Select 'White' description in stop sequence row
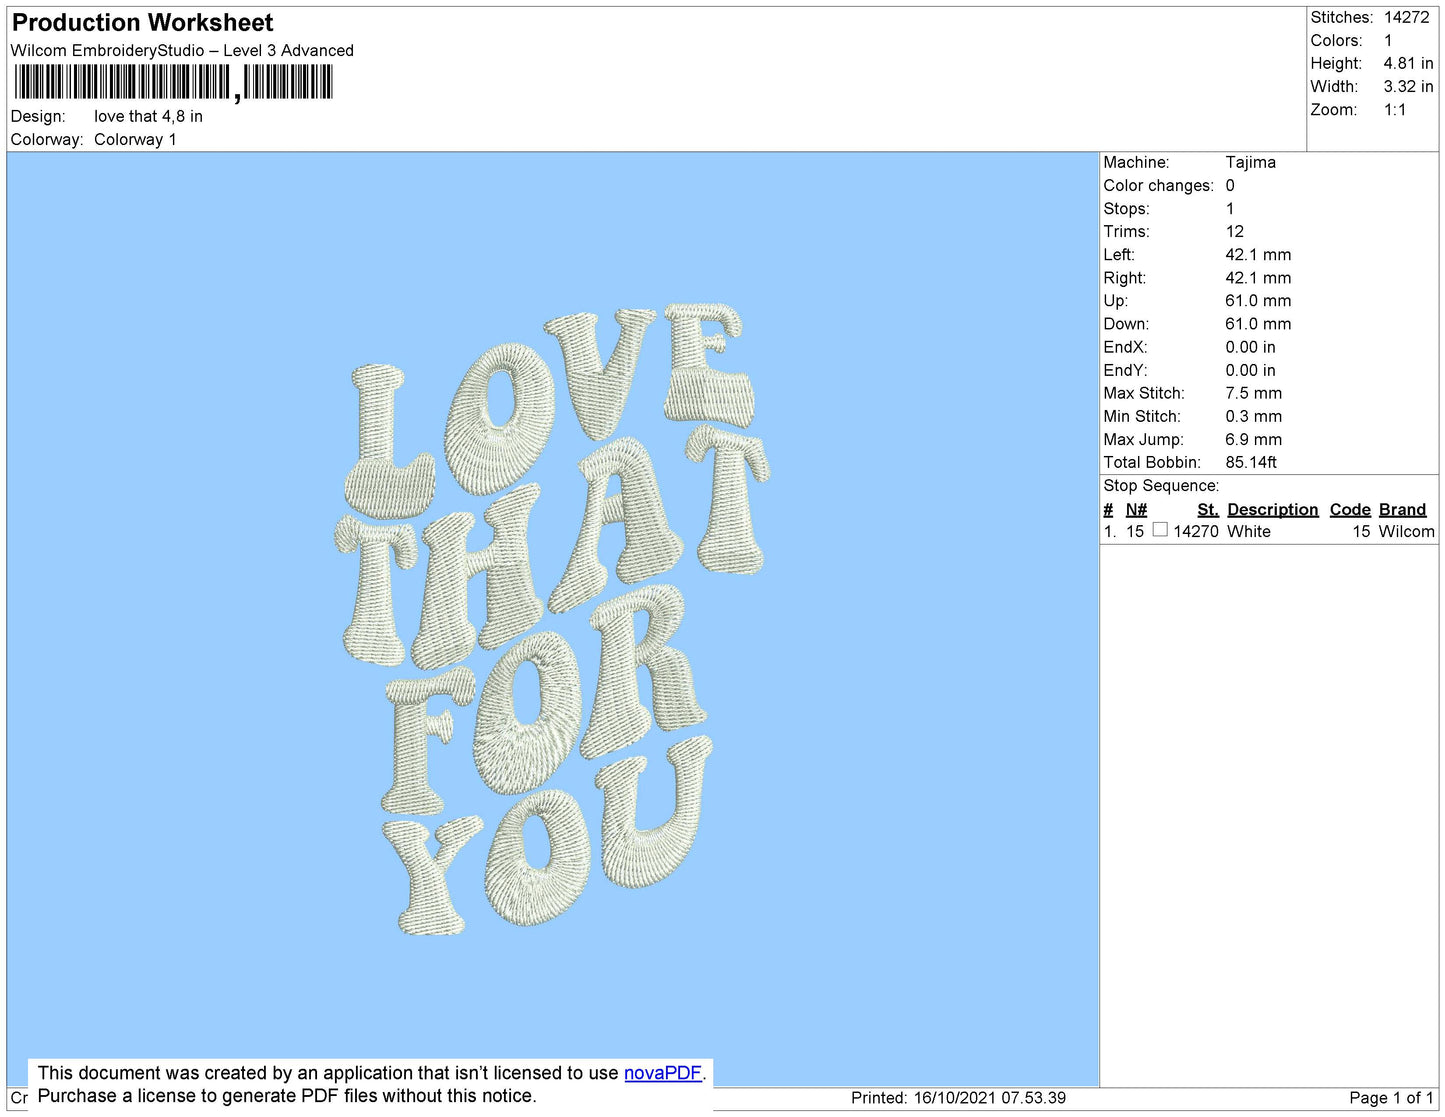 tap(1249, 531)
